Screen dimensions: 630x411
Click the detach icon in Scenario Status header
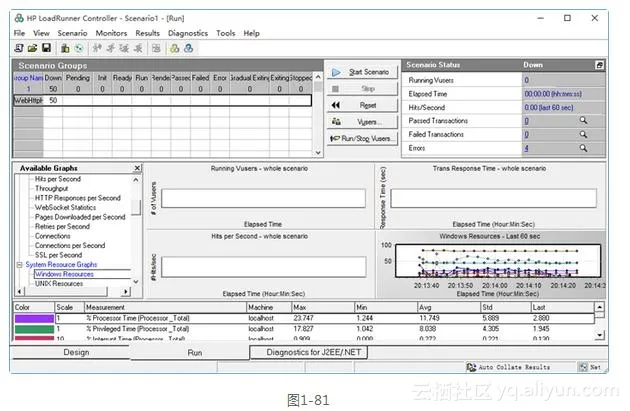click(599, 65)
